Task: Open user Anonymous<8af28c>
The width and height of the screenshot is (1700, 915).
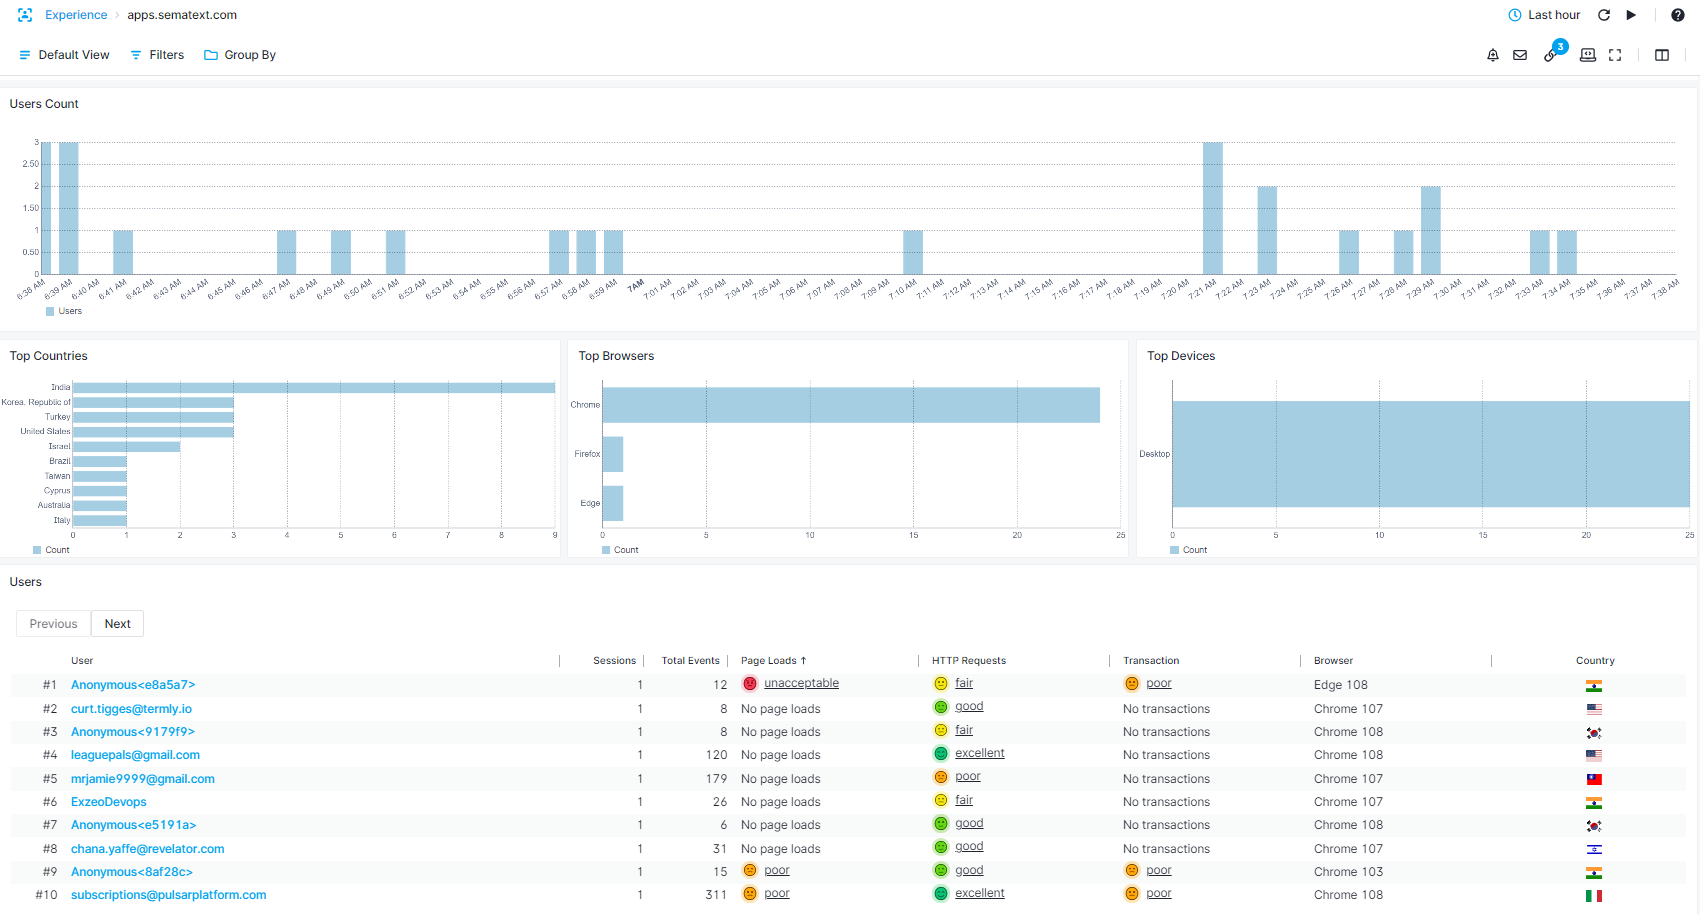Action: pyautogui.click(x=132, y=872)
